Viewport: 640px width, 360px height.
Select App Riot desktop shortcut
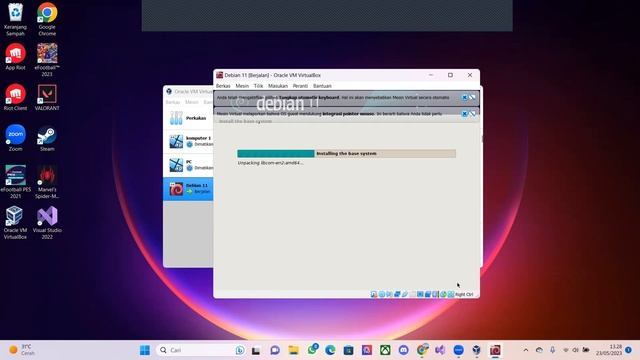(16, 57)
